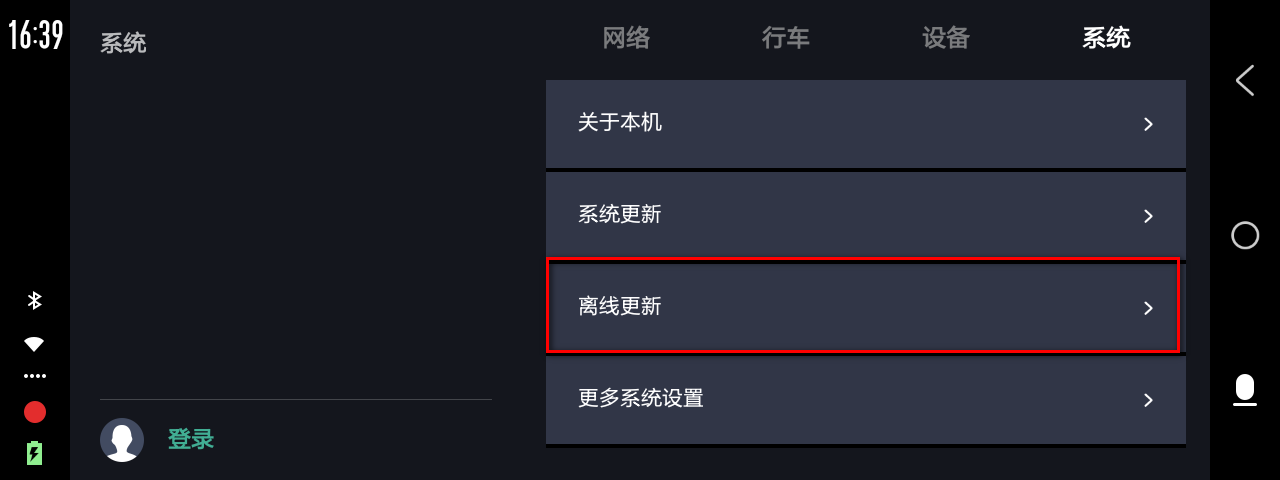Switch to the 网络 tab
Screen dimensions: 1280x480
tap(626, 38)
